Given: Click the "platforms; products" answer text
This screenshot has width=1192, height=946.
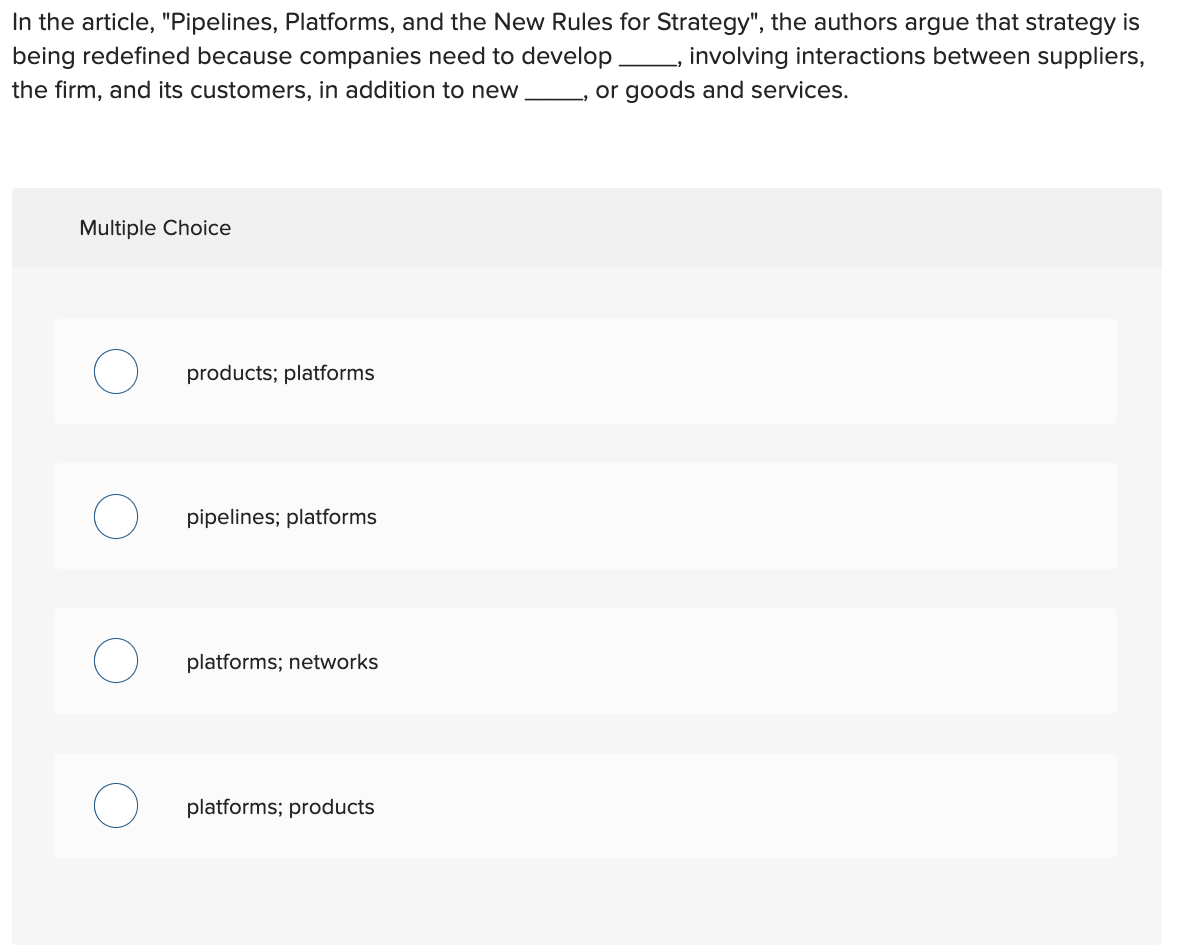Looking at the screenshot, I should [x=281, y=806].
